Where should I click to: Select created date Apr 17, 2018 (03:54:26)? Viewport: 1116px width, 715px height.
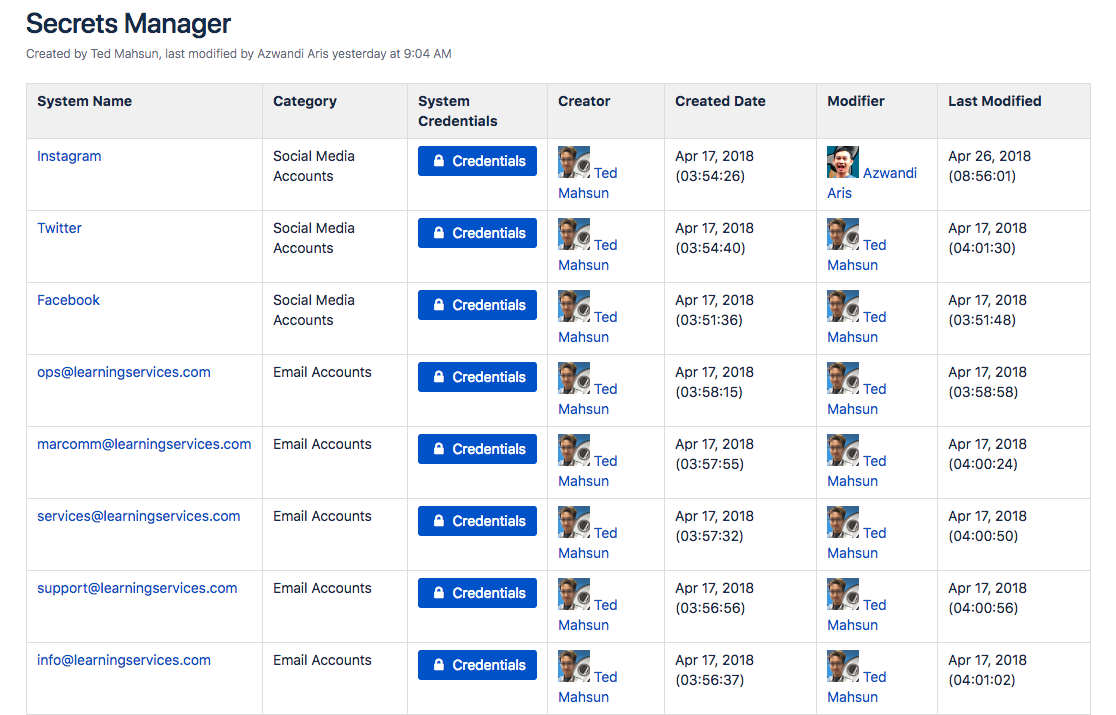click(715, 166)
